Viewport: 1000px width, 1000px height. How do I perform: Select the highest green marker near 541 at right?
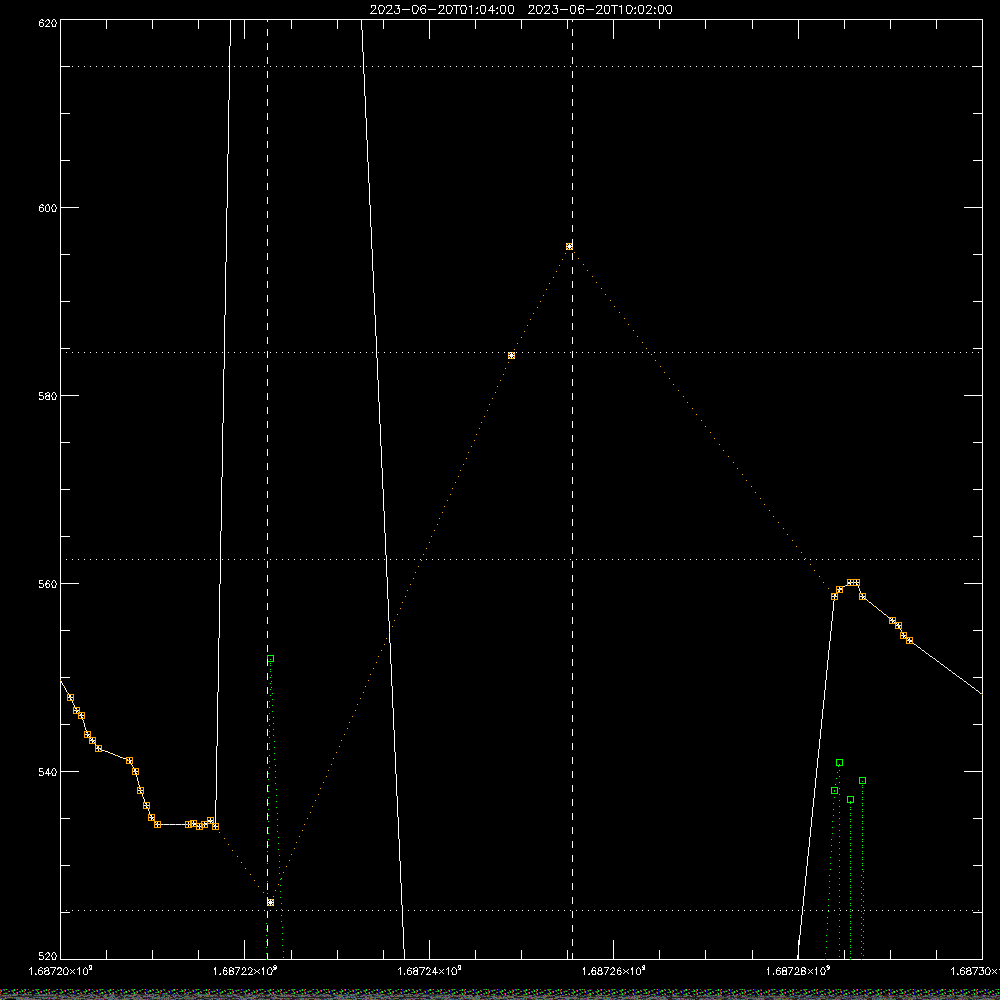tap(840, 763)
